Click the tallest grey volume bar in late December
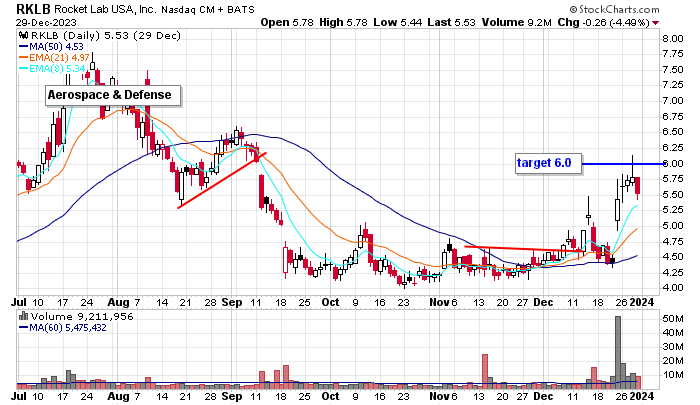 coord(618,352)
